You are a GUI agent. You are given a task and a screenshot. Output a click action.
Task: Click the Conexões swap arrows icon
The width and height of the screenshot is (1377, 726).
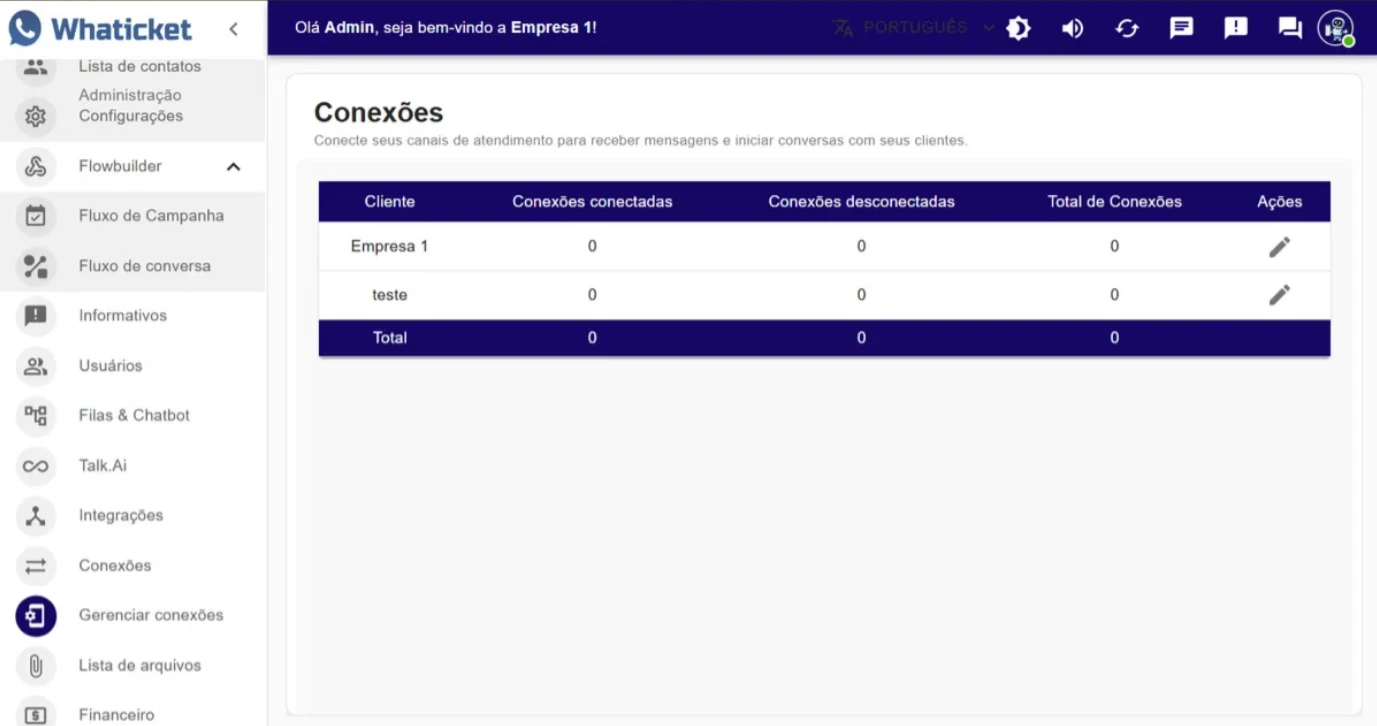point(36,566)
